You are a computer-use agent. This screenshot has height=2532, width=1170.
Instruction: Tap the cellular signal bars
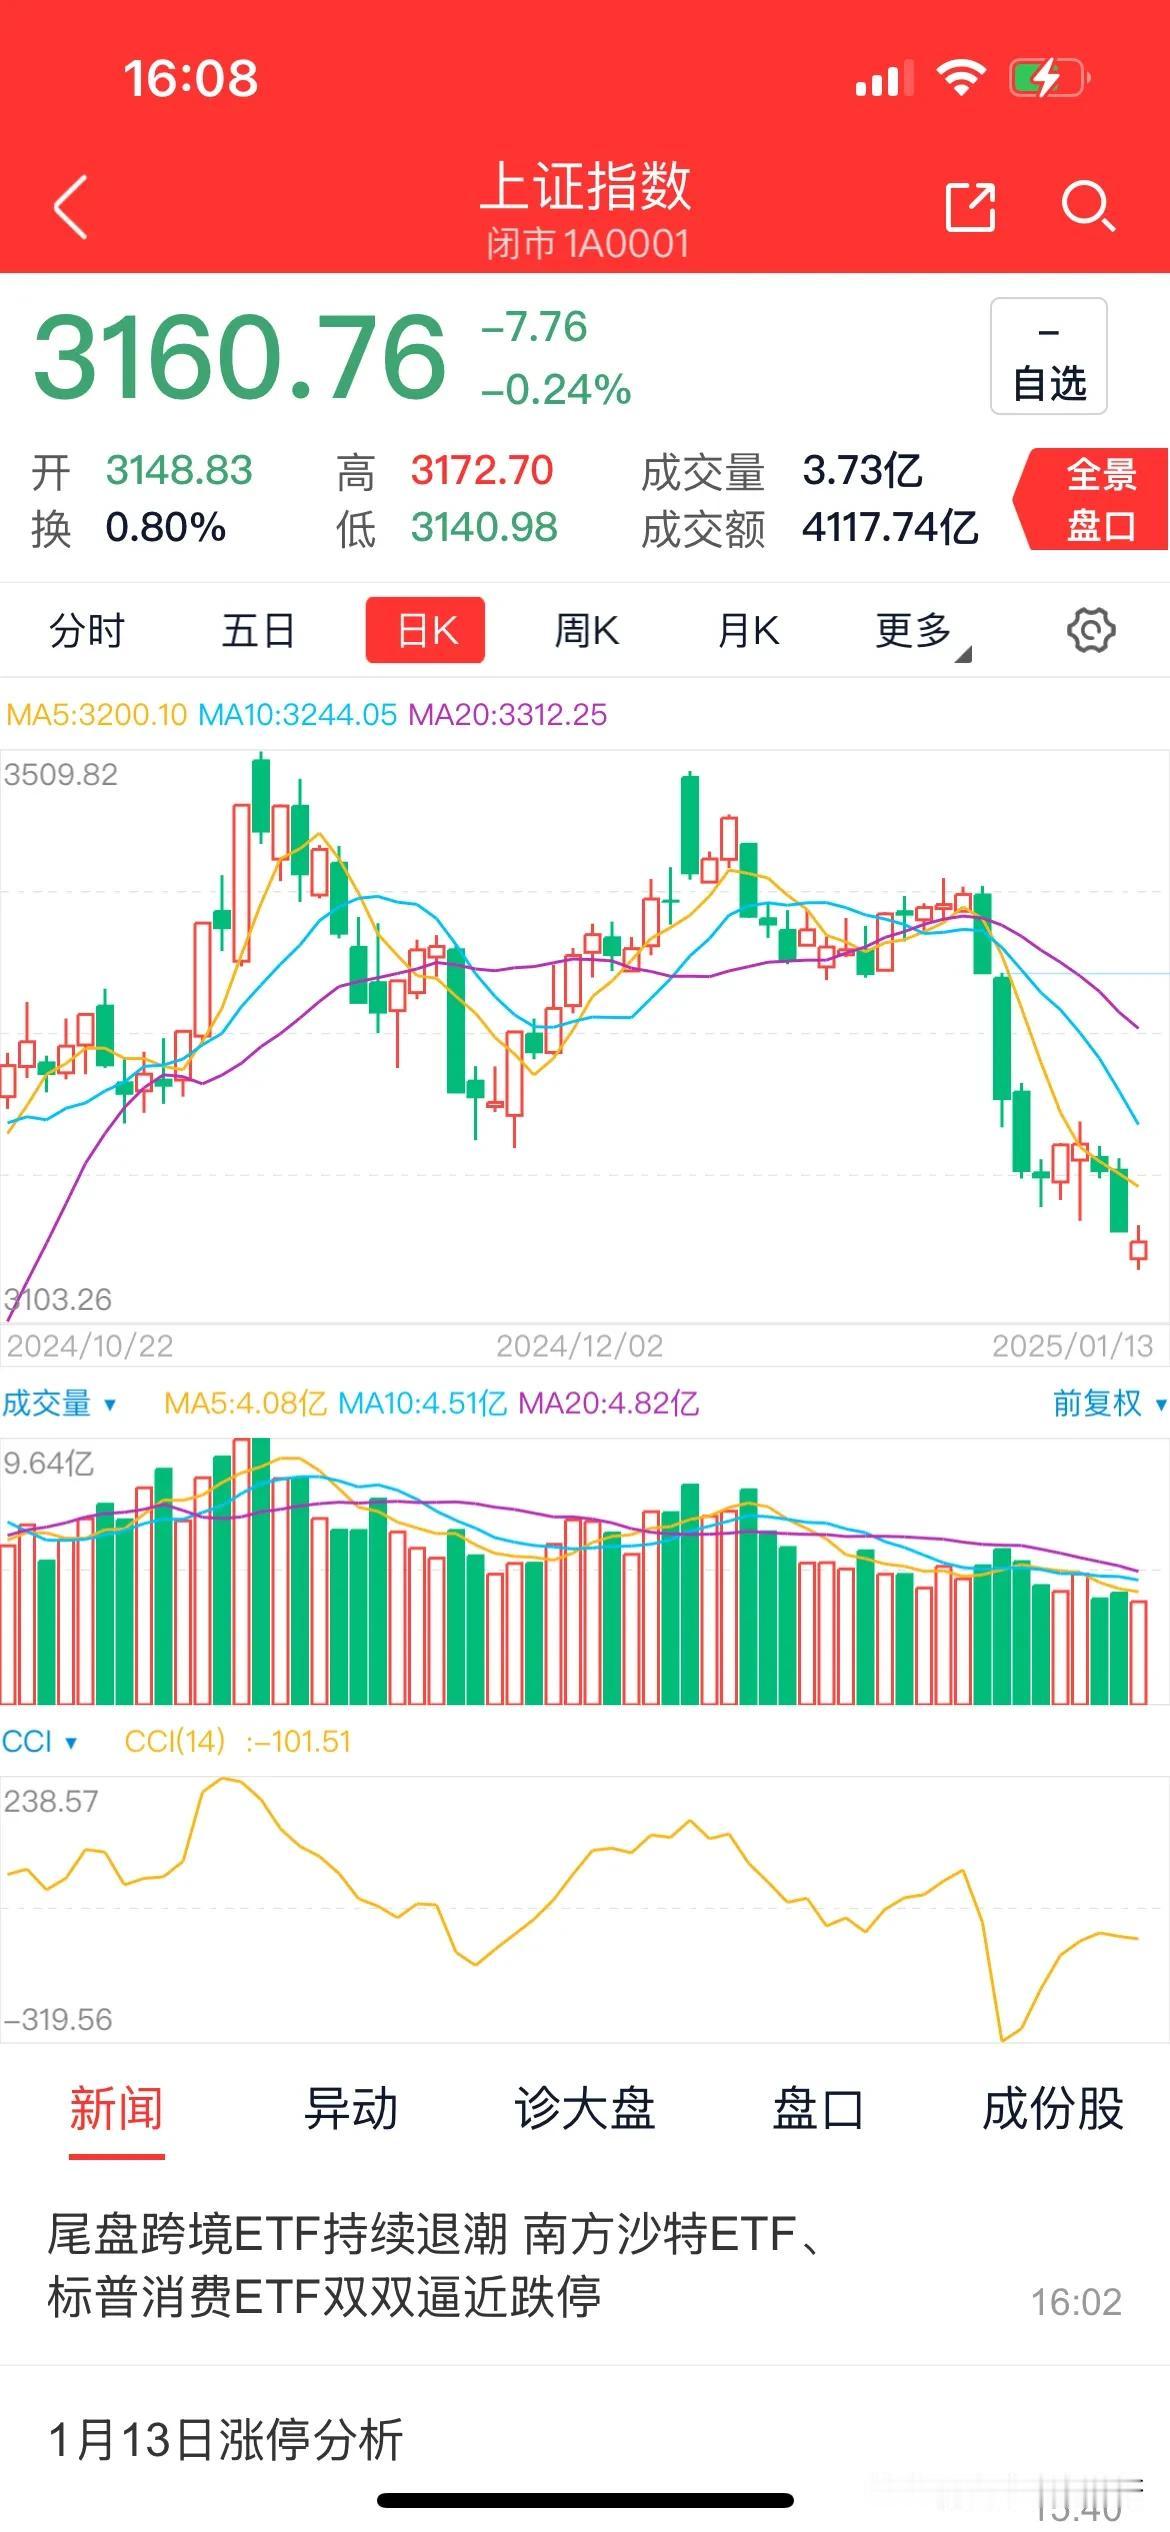(x=884, y=78)
